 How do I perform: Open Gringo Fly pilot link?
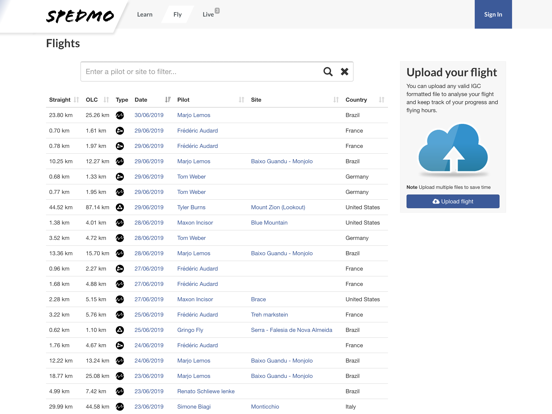pos(190,330)
